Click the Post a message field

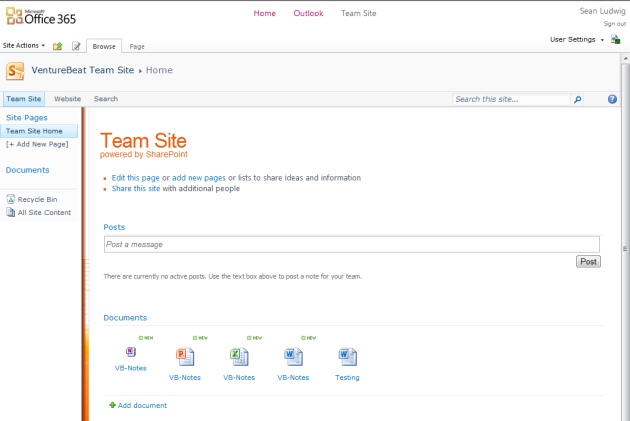click(x=352, y=244)
